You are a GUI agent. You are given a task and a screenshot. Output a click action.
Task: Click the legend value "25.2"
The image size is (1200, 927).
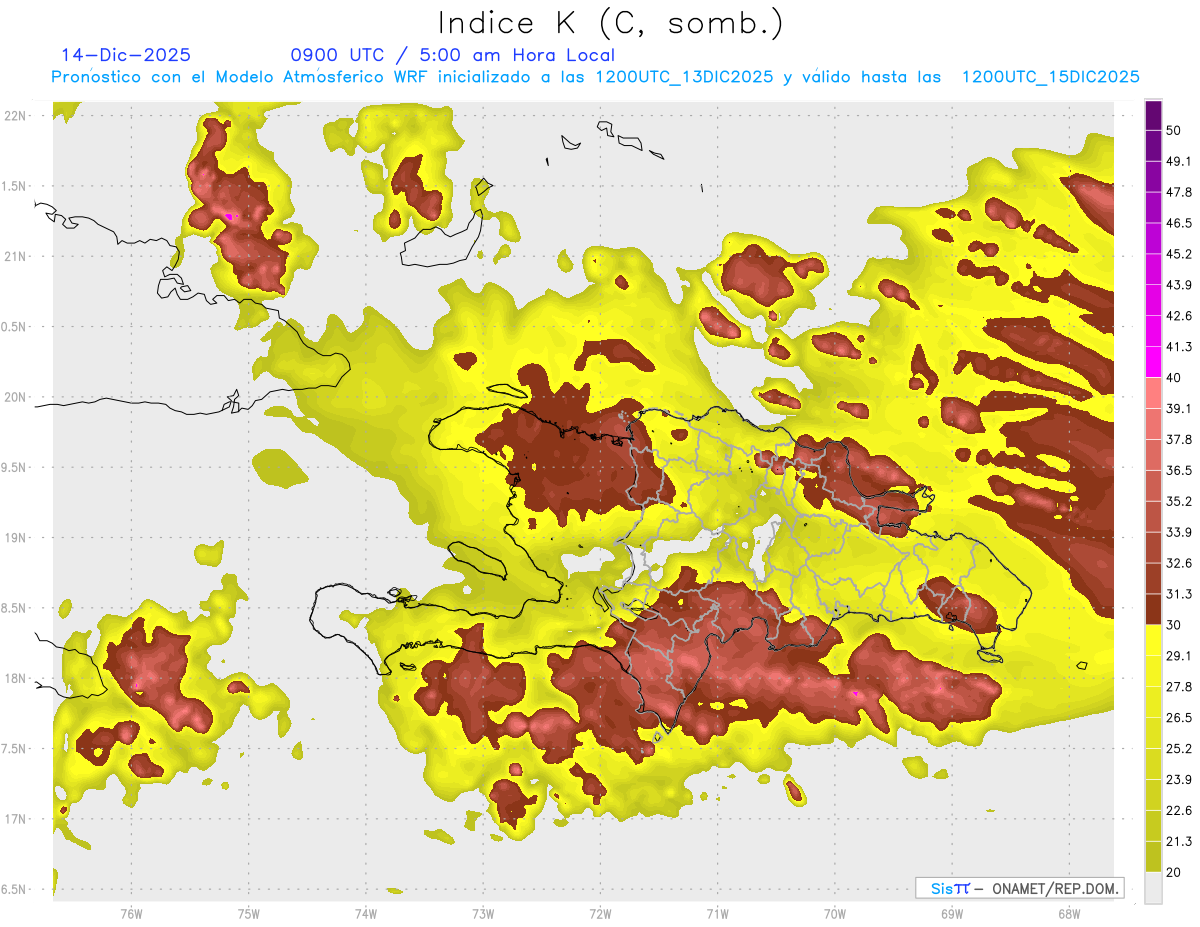point(1180,748)
